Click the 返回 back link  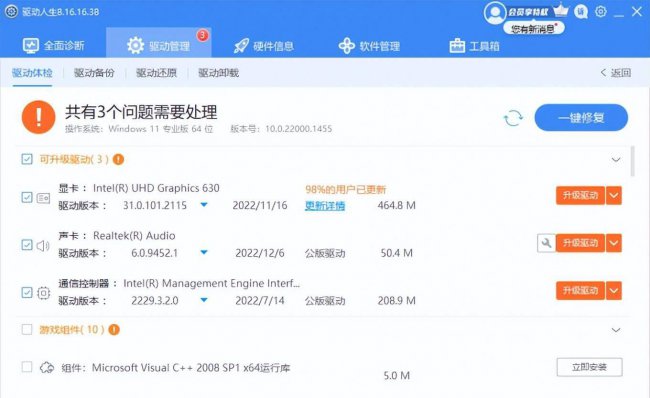coord(616,73)
